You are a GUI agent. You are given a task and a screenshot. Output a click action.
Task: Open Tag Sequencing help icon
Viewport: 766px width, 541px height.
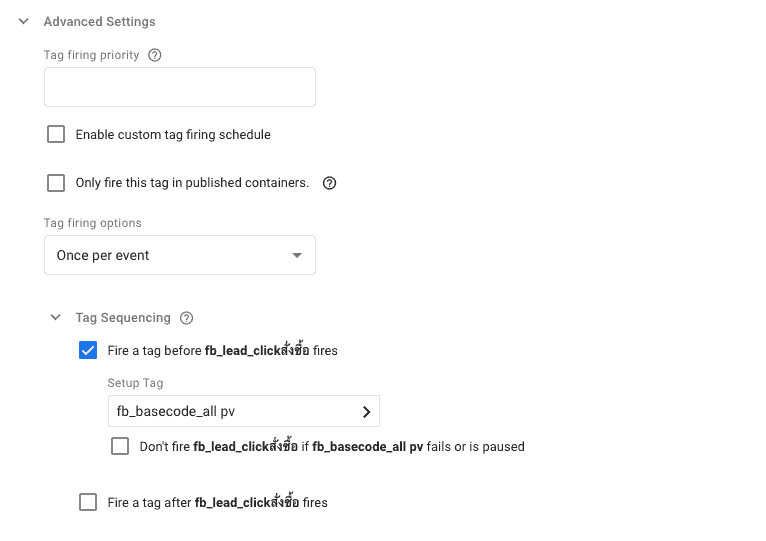click(186, 318)
